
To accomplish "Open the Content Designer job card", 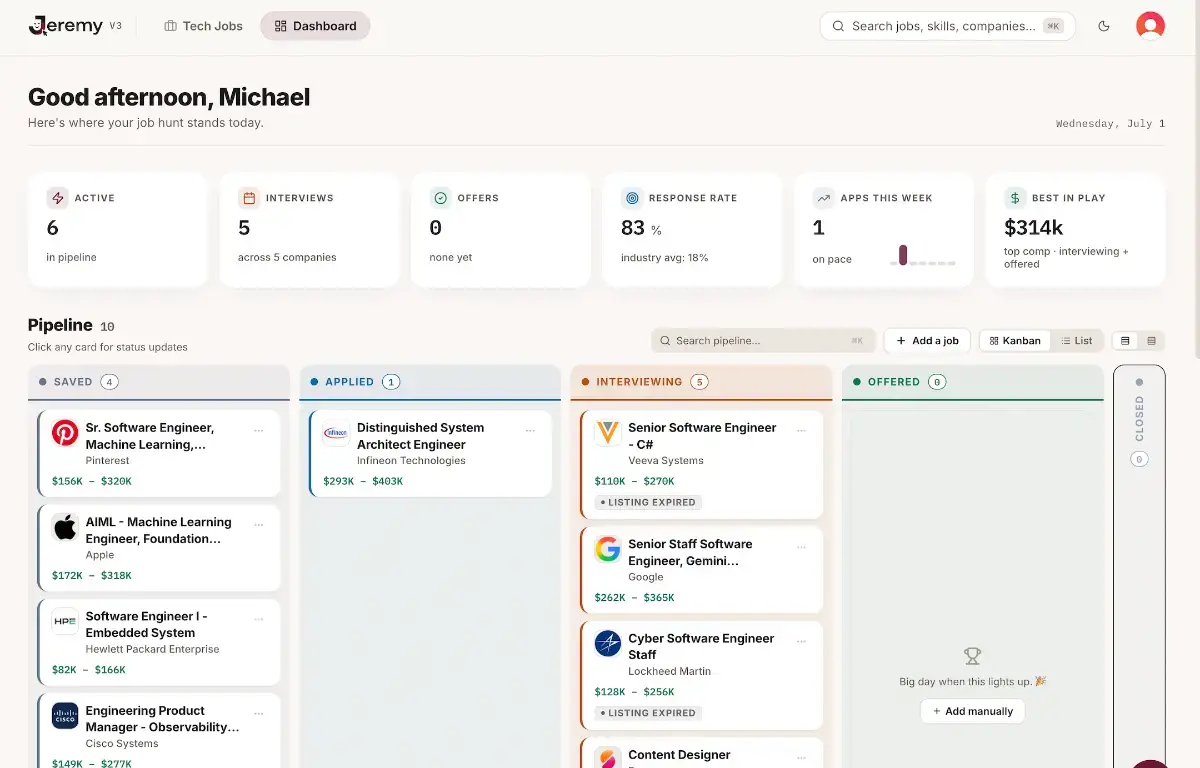I will coord(701,753).
